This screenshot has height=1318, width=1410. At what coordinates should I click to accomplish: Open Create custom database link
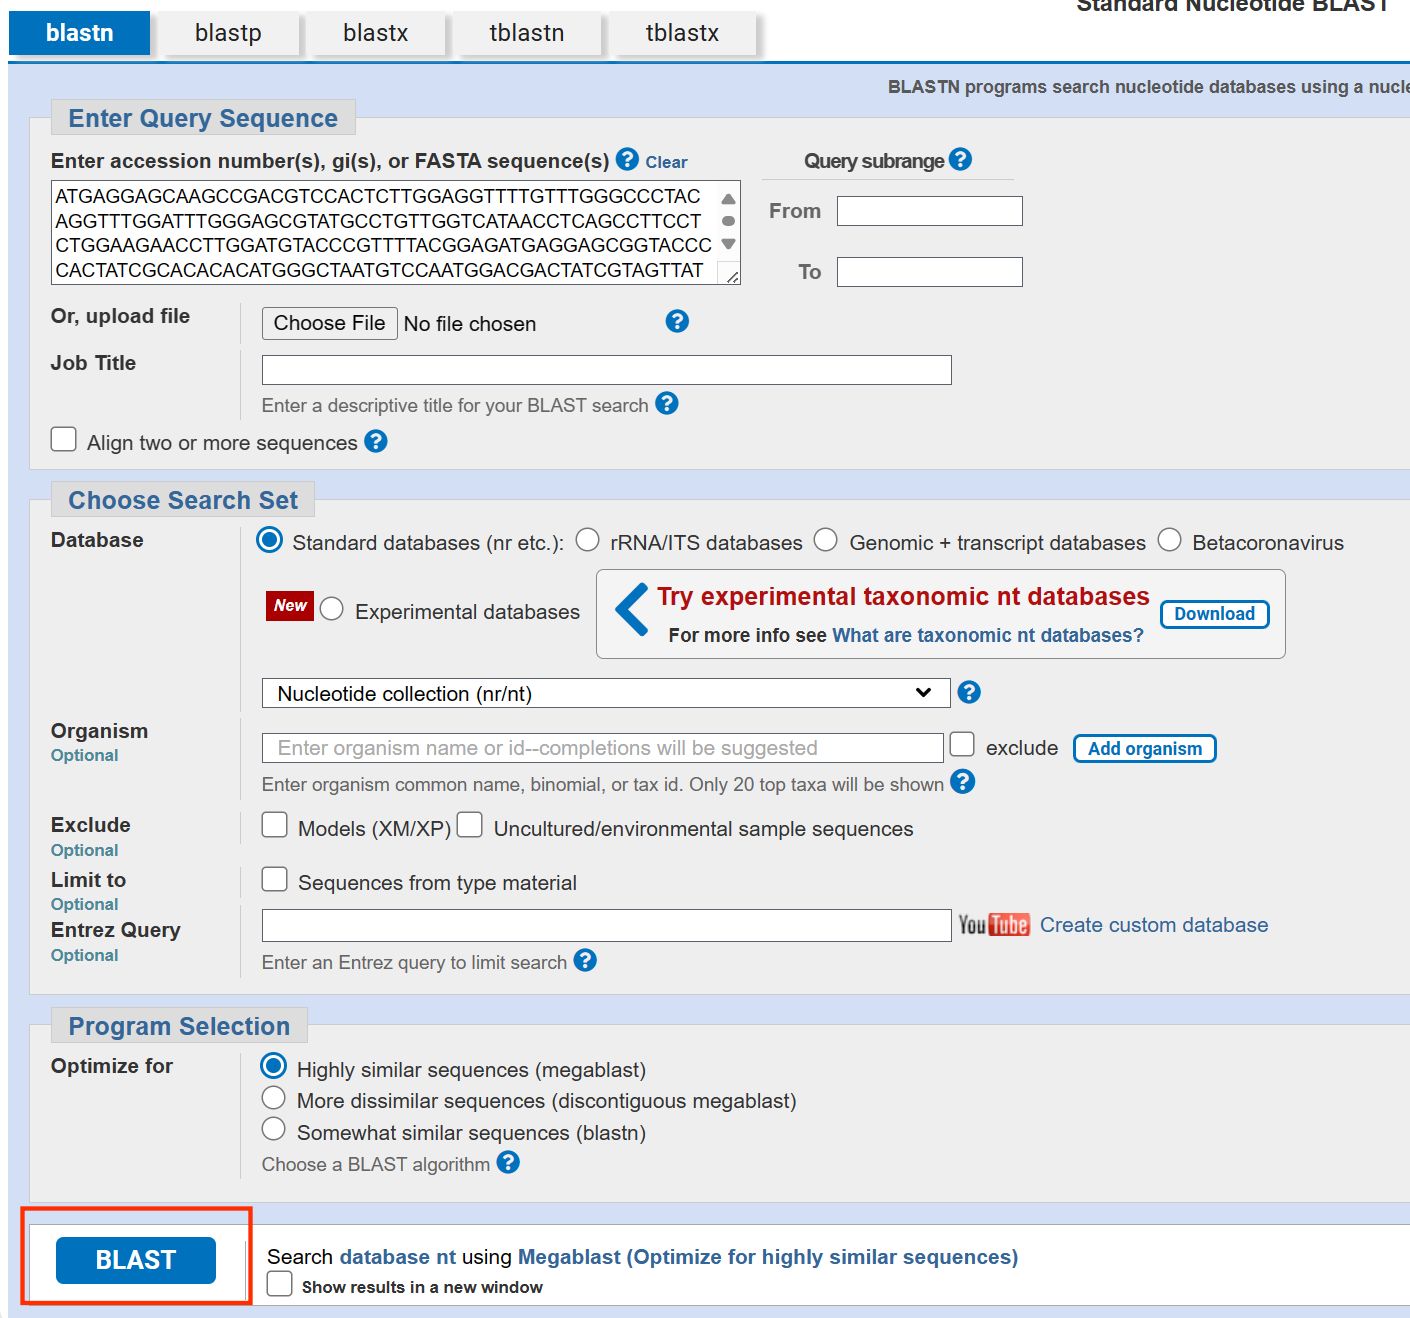1154,925
